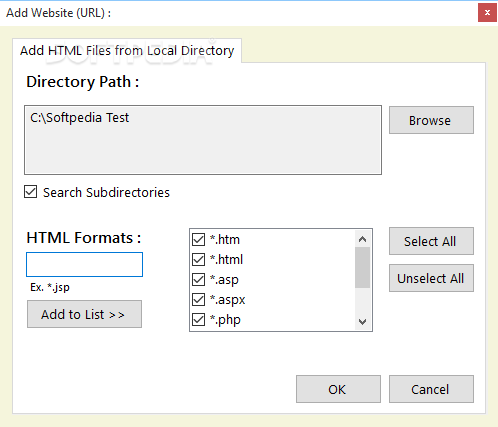Viewport: 498px width, 427px height.
Task: Select the *.aspx list entry text
Action: pyautogui.click(x=227, y=300)
